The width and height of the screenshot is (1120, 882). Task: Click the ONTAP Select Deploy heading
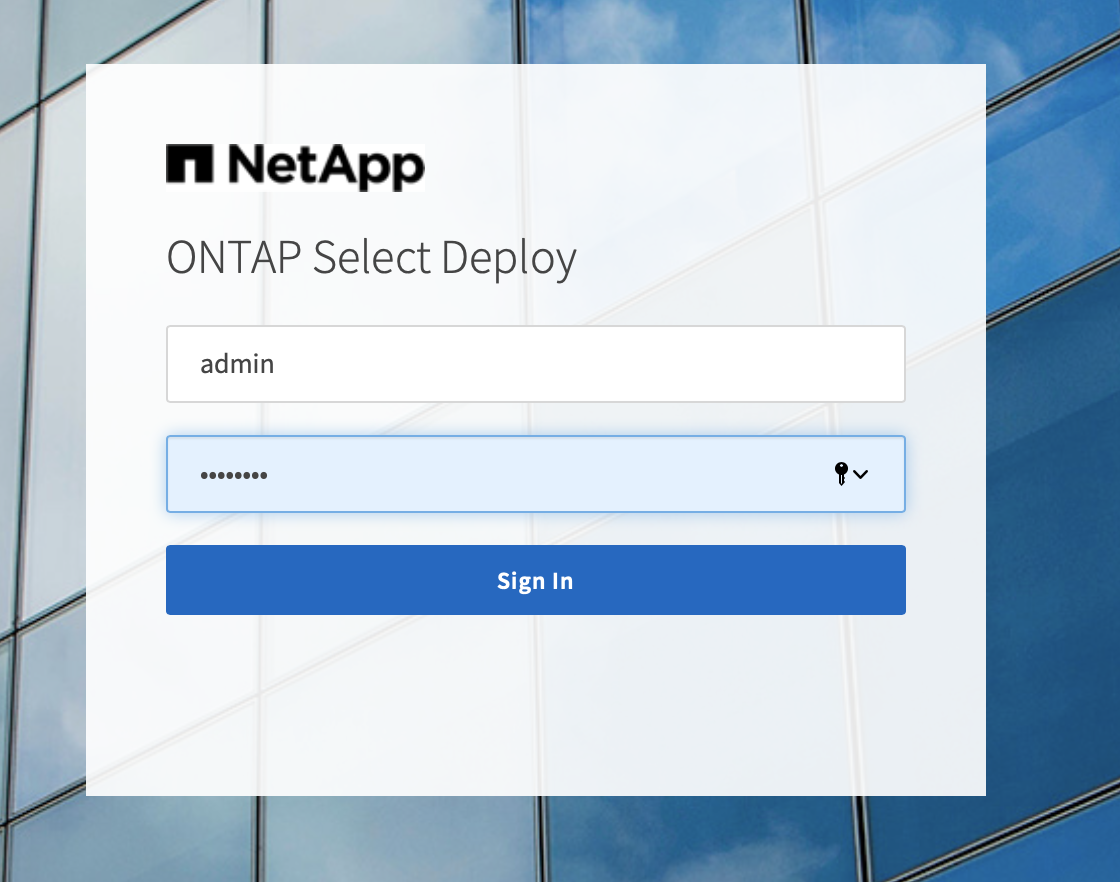[x=371, y=259]
